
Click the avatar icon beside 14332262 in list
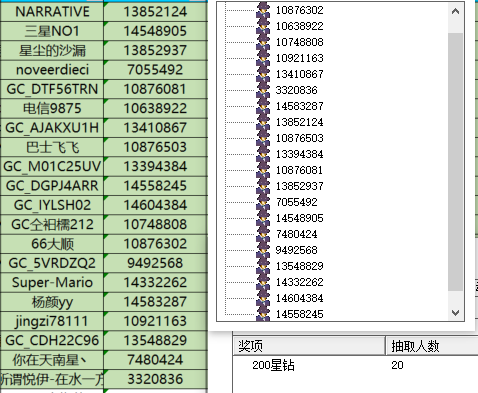tap(263, 282)
